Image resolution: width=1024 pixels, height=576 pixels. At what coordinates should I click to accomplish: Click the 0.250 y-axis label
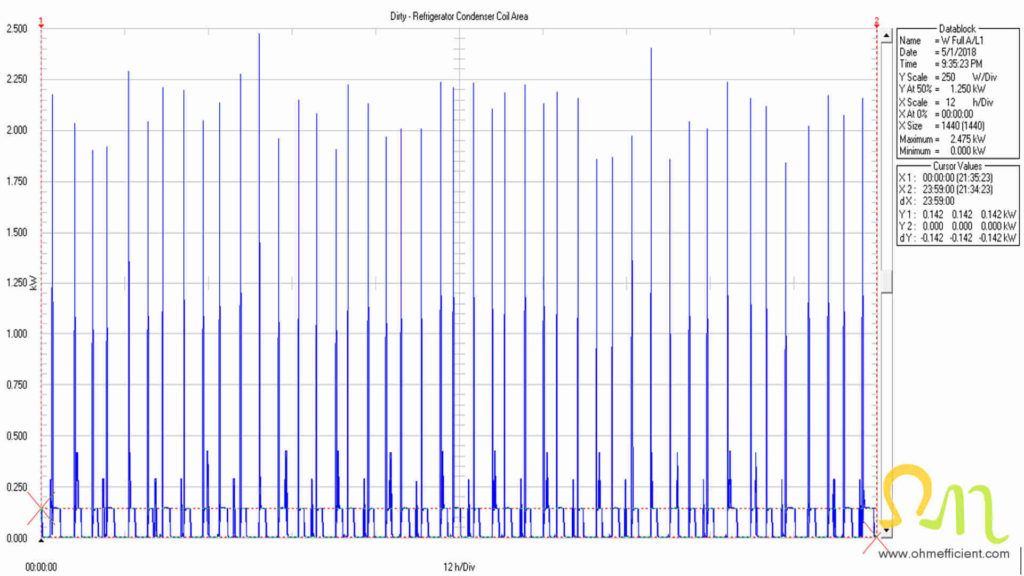tap(16, 487)
